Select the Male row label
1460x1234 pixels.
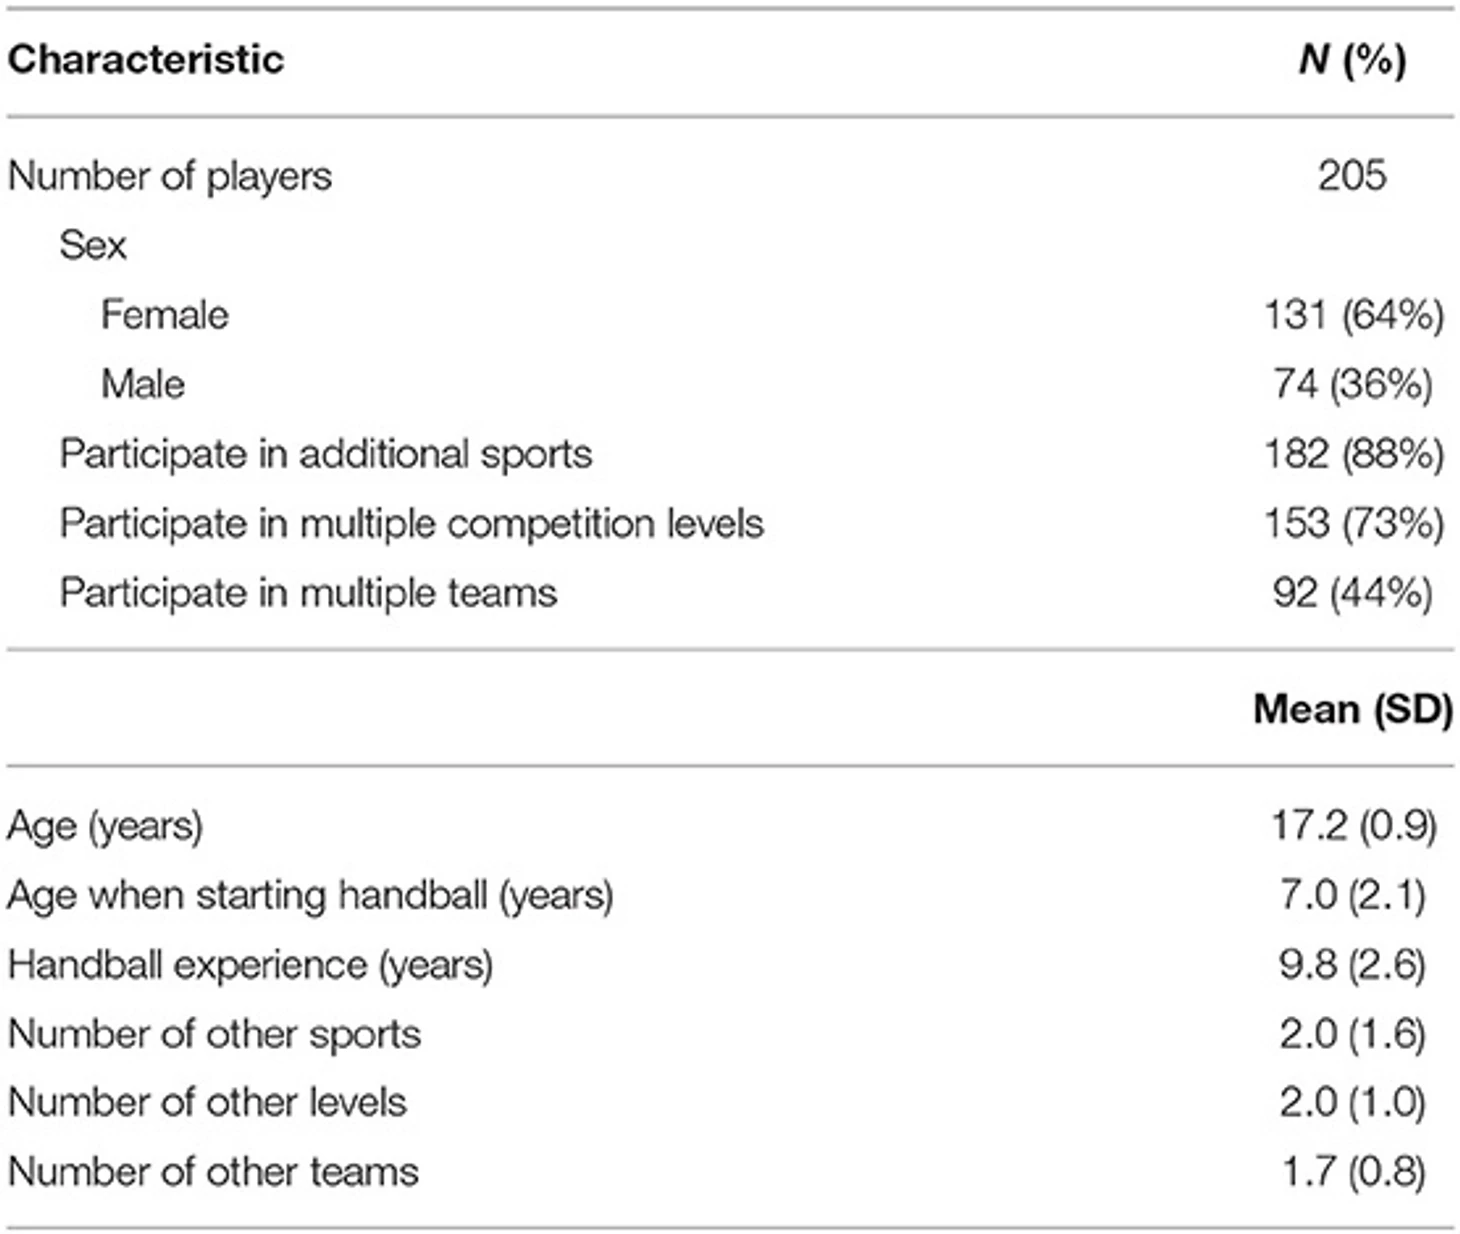(x=143, y=384)
